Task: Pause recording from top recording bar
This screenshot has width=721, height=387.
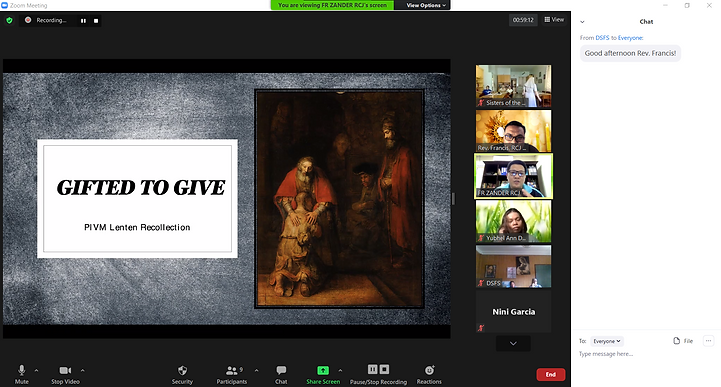Action: pyautogui.click(x=83, y=21)
